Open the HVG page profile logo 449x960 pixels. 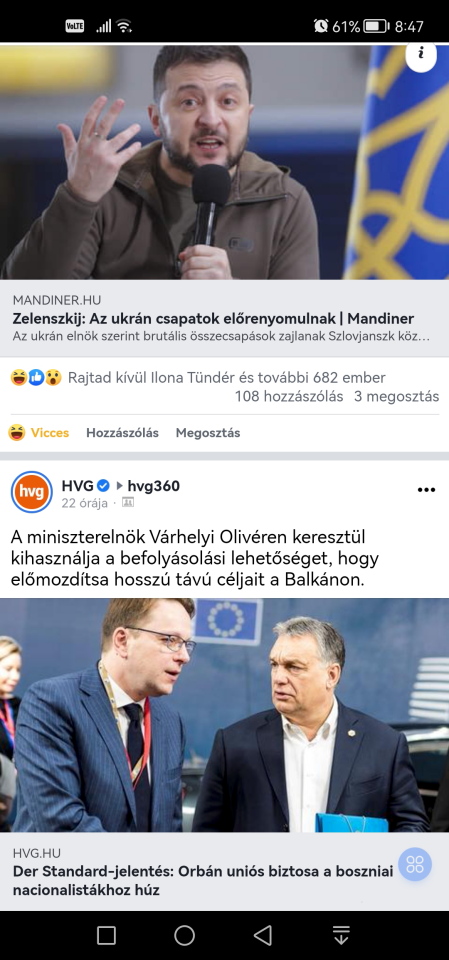pos(32,491)
